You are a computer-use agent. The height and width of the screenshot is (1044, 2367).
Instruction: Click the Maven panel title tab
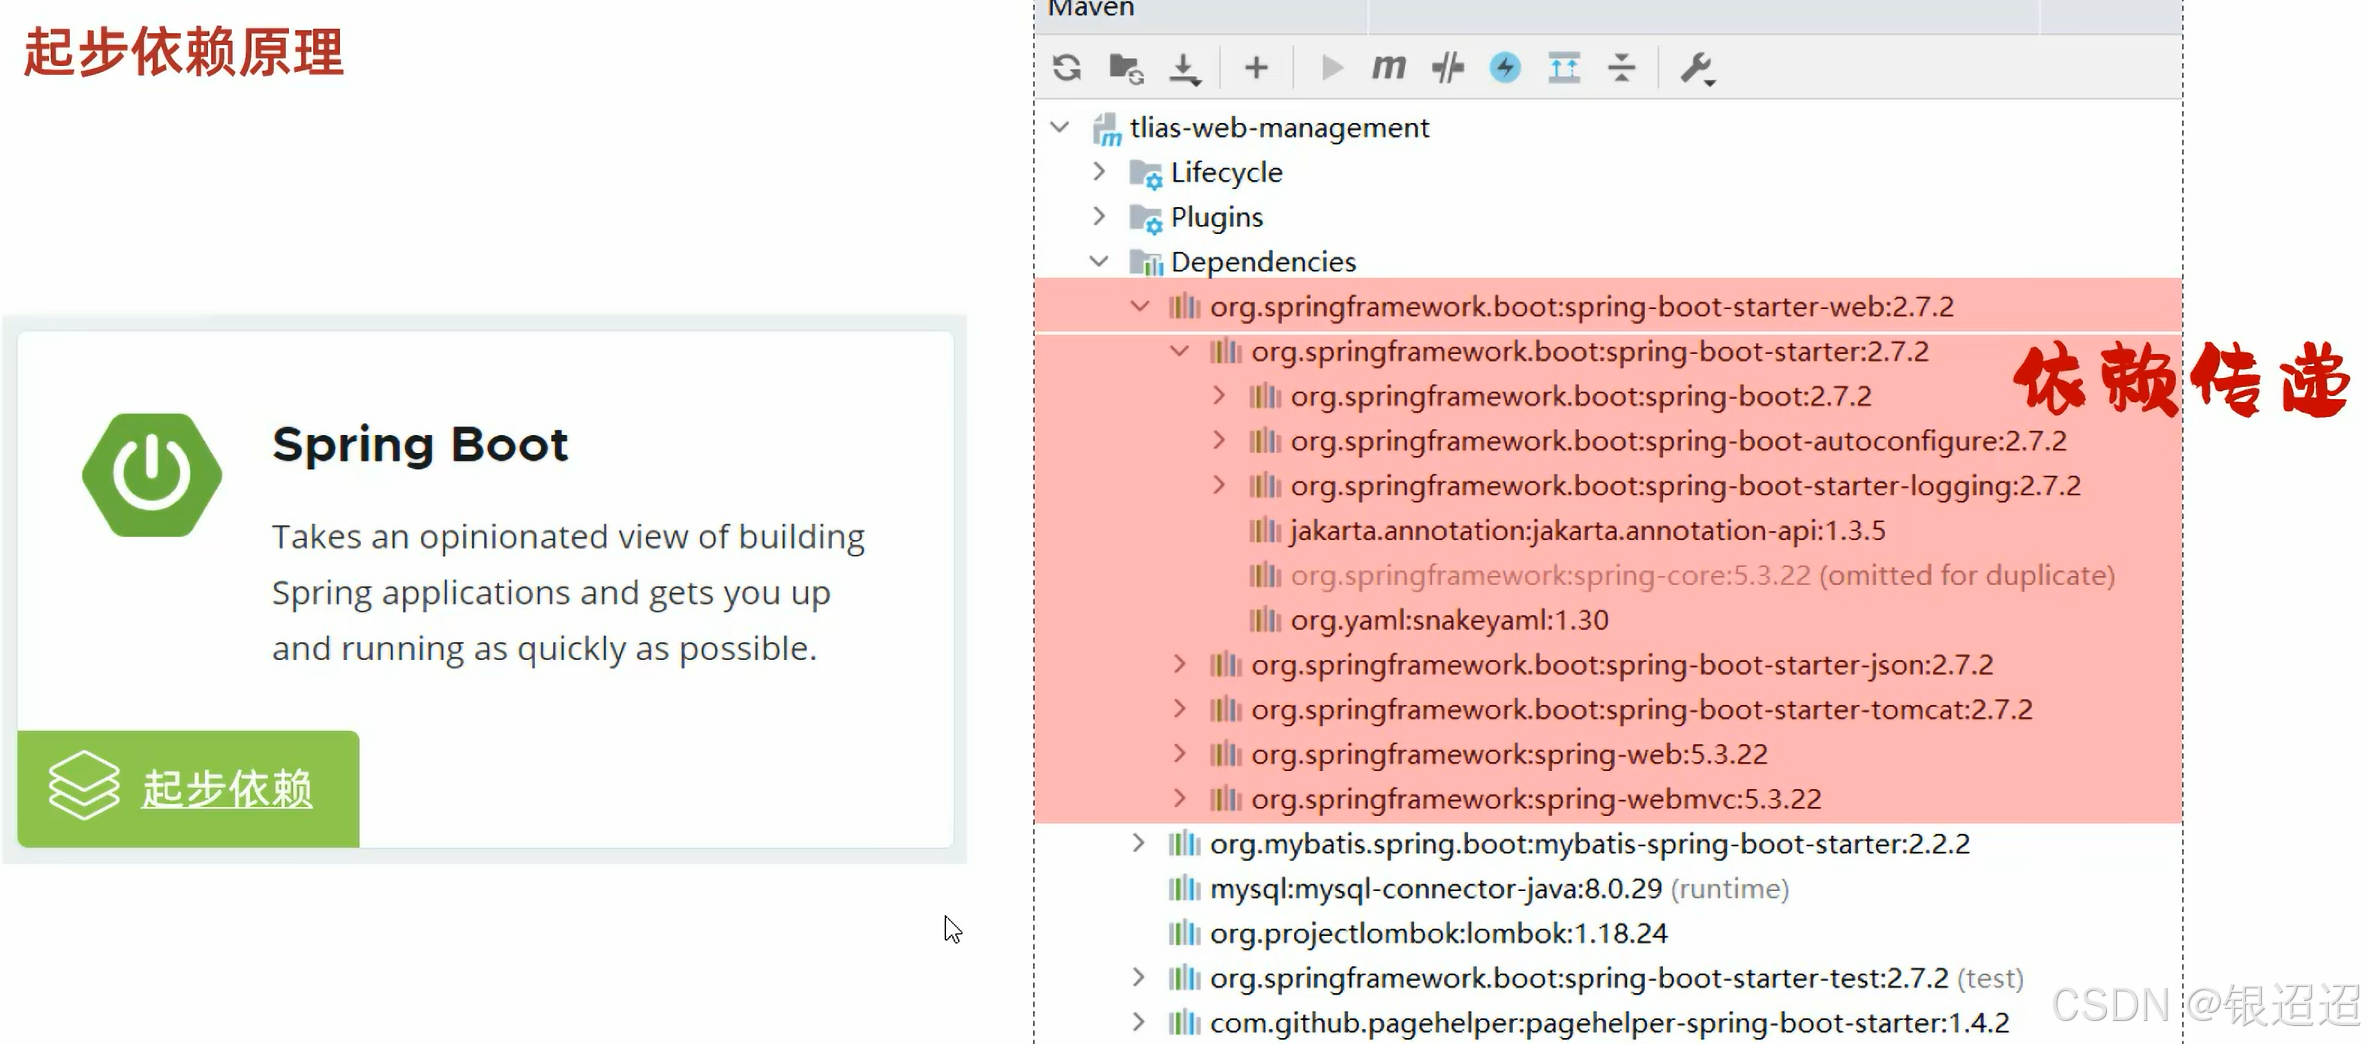point(1090,9)
